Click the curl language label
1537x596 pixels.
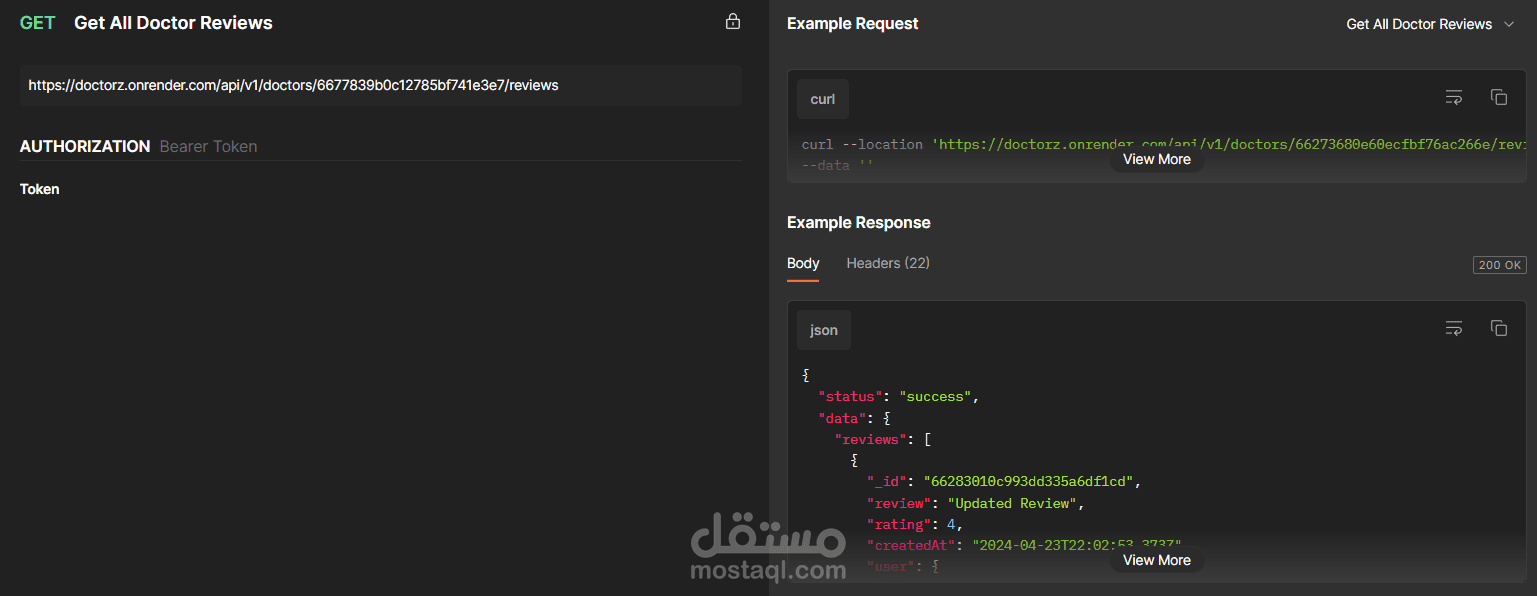pos(823,99)
